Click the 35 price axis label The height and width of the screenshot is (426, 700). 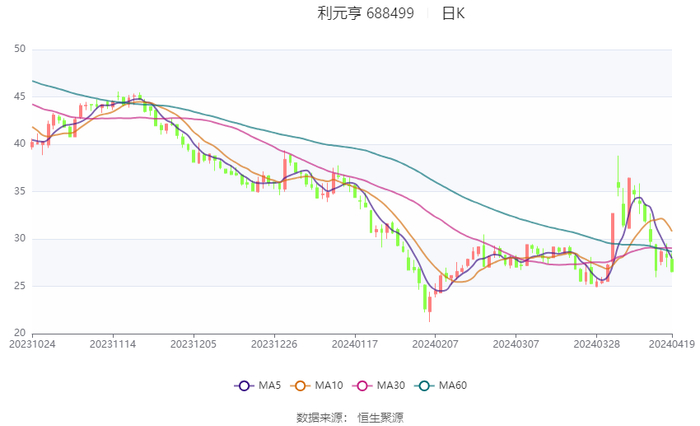[18, 191]
